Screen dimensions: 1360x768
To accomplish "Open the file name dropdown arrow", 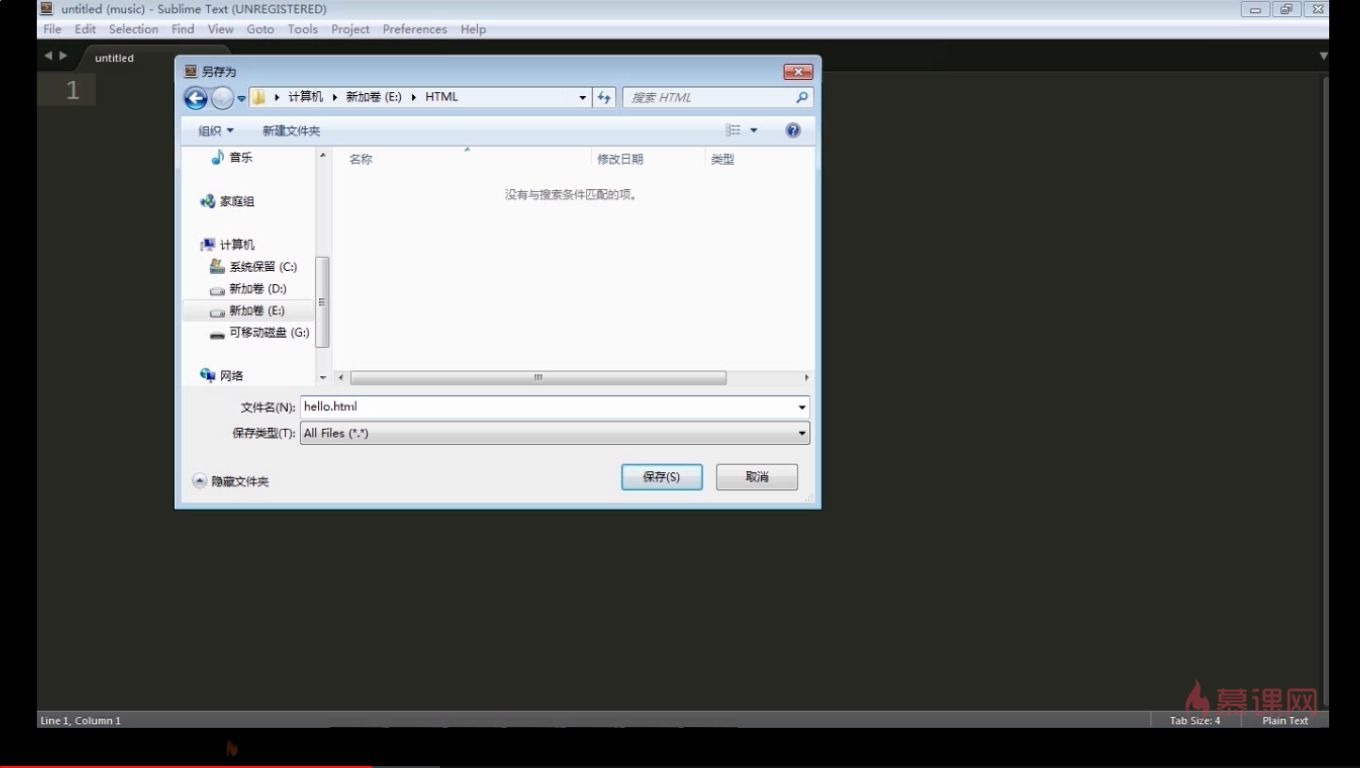I will coord(802,407).
